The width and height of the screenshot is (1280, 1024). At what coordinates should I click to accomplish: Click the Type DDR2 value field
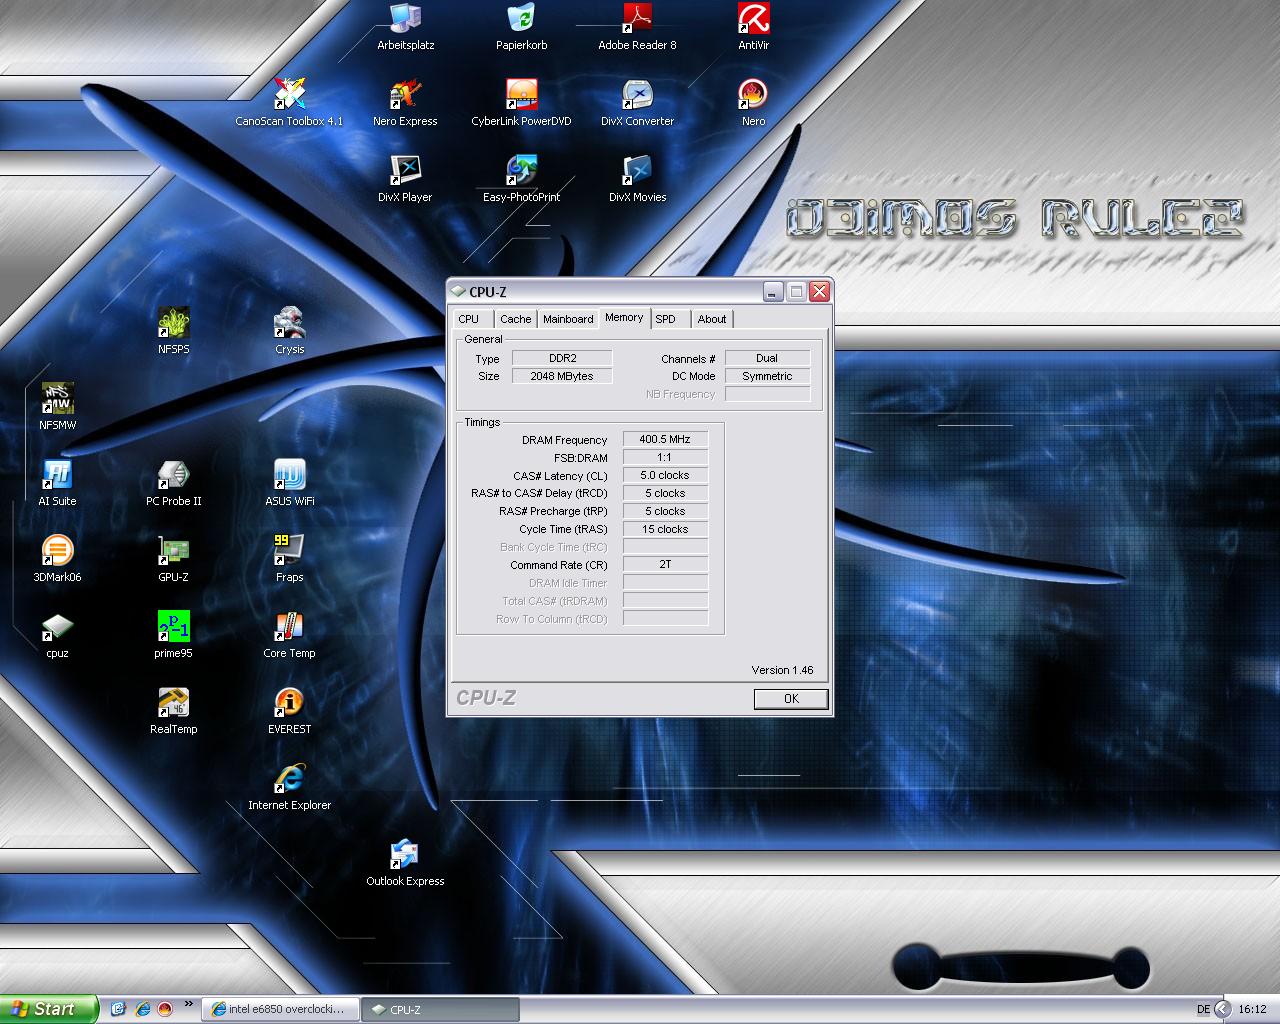pyautogui.click(x=562, y=358)
